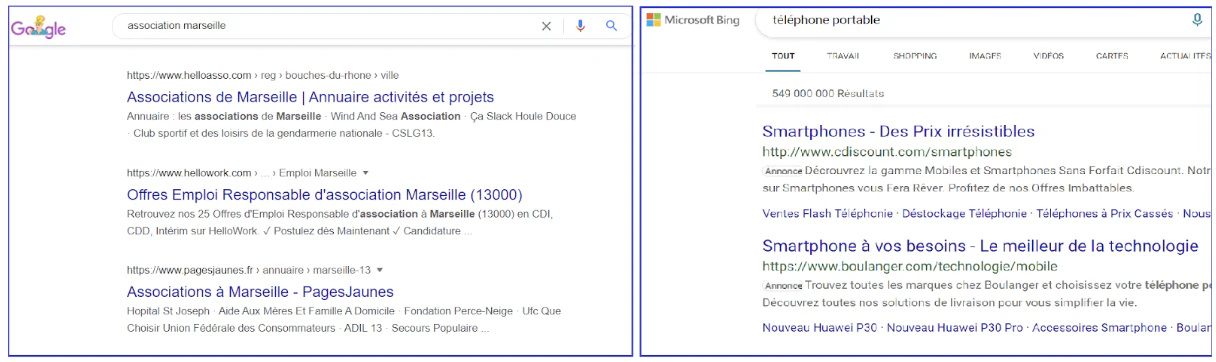Viewport: 1216px width, 362px height.
Task: Expand the pagesjaunes.fr result dropdown arrow
Action: (381, 270)
